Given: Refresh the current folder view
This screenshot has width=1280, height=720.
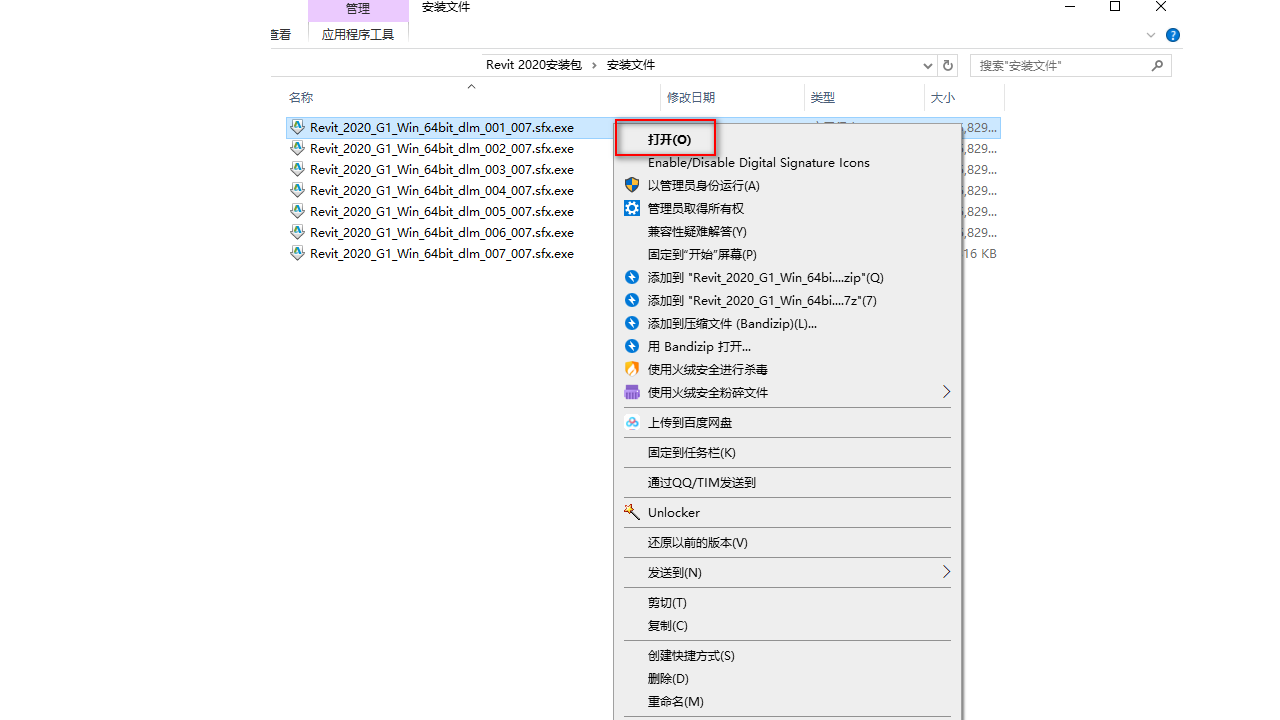Looking at the screenshot, I should pos(949,65).
